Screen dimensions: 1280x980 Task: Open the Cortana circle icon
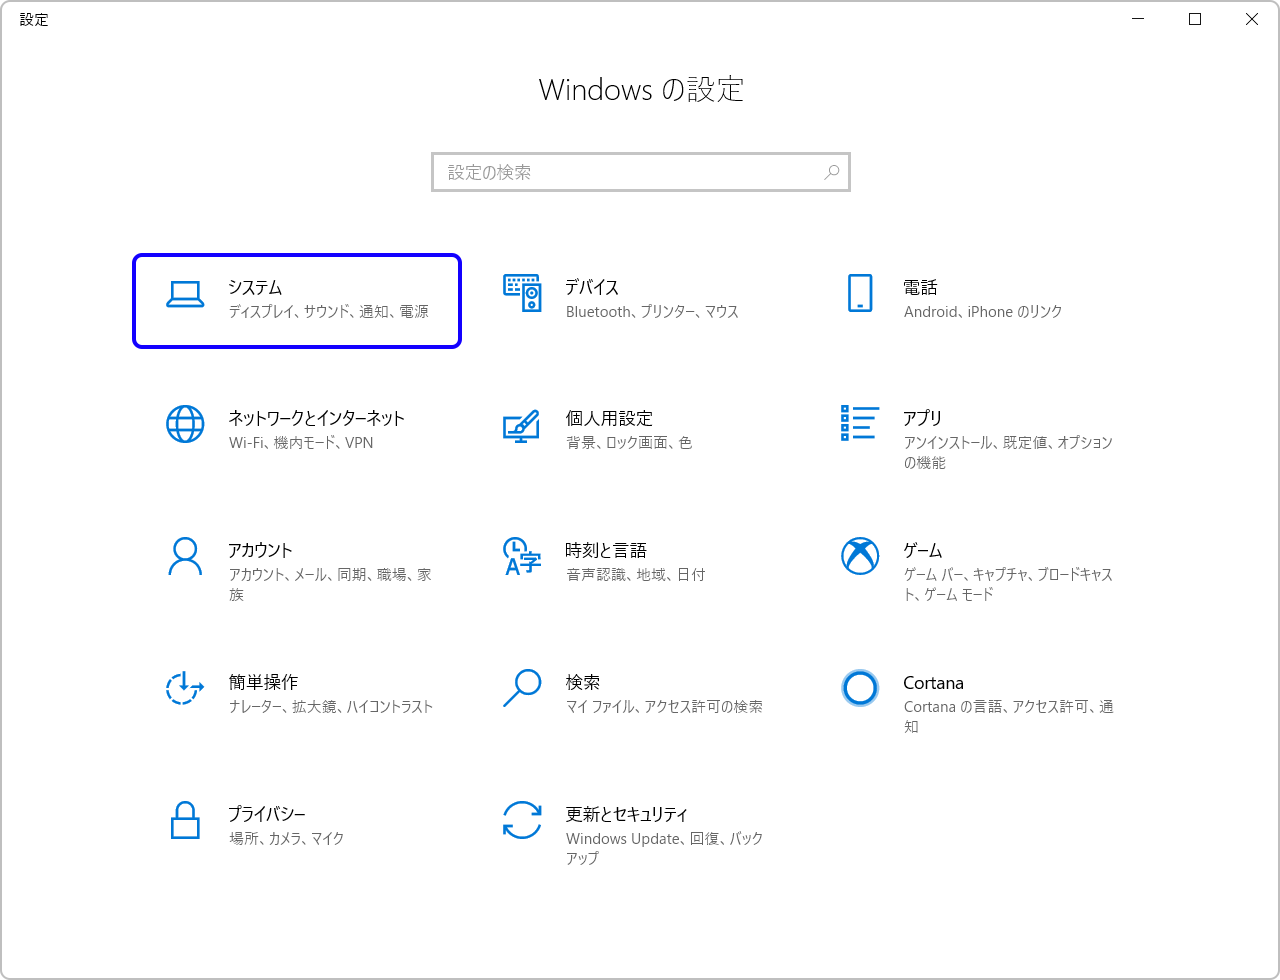[x=860, y=688]
